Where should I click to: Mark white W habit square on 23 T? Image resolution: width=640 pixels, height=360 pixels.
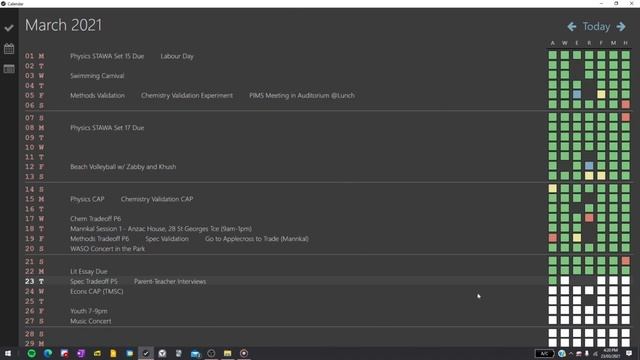click(565, 280)
